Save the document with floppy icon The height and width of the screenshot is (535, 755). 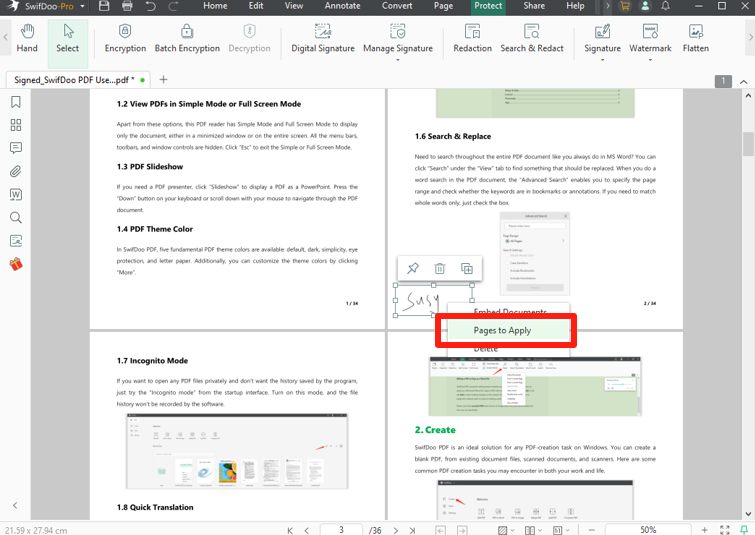click(104, 6)
